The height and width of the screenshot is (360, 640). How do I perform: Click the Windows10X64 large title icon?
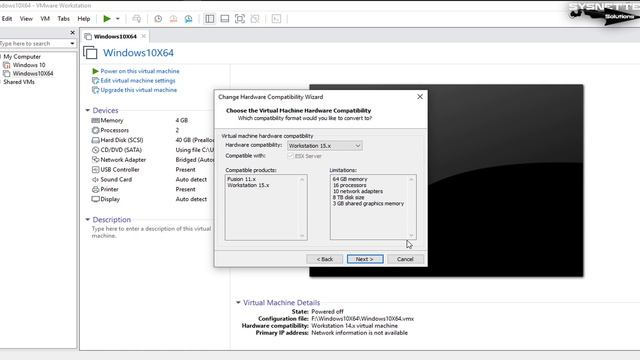pyautogui.click(x=90, y=53)
